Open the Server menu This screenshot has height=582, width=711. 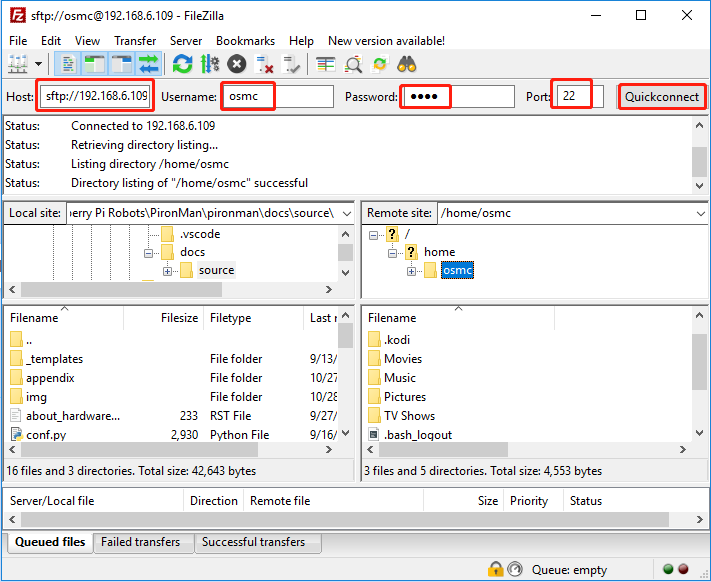click(x=186, y=41)
